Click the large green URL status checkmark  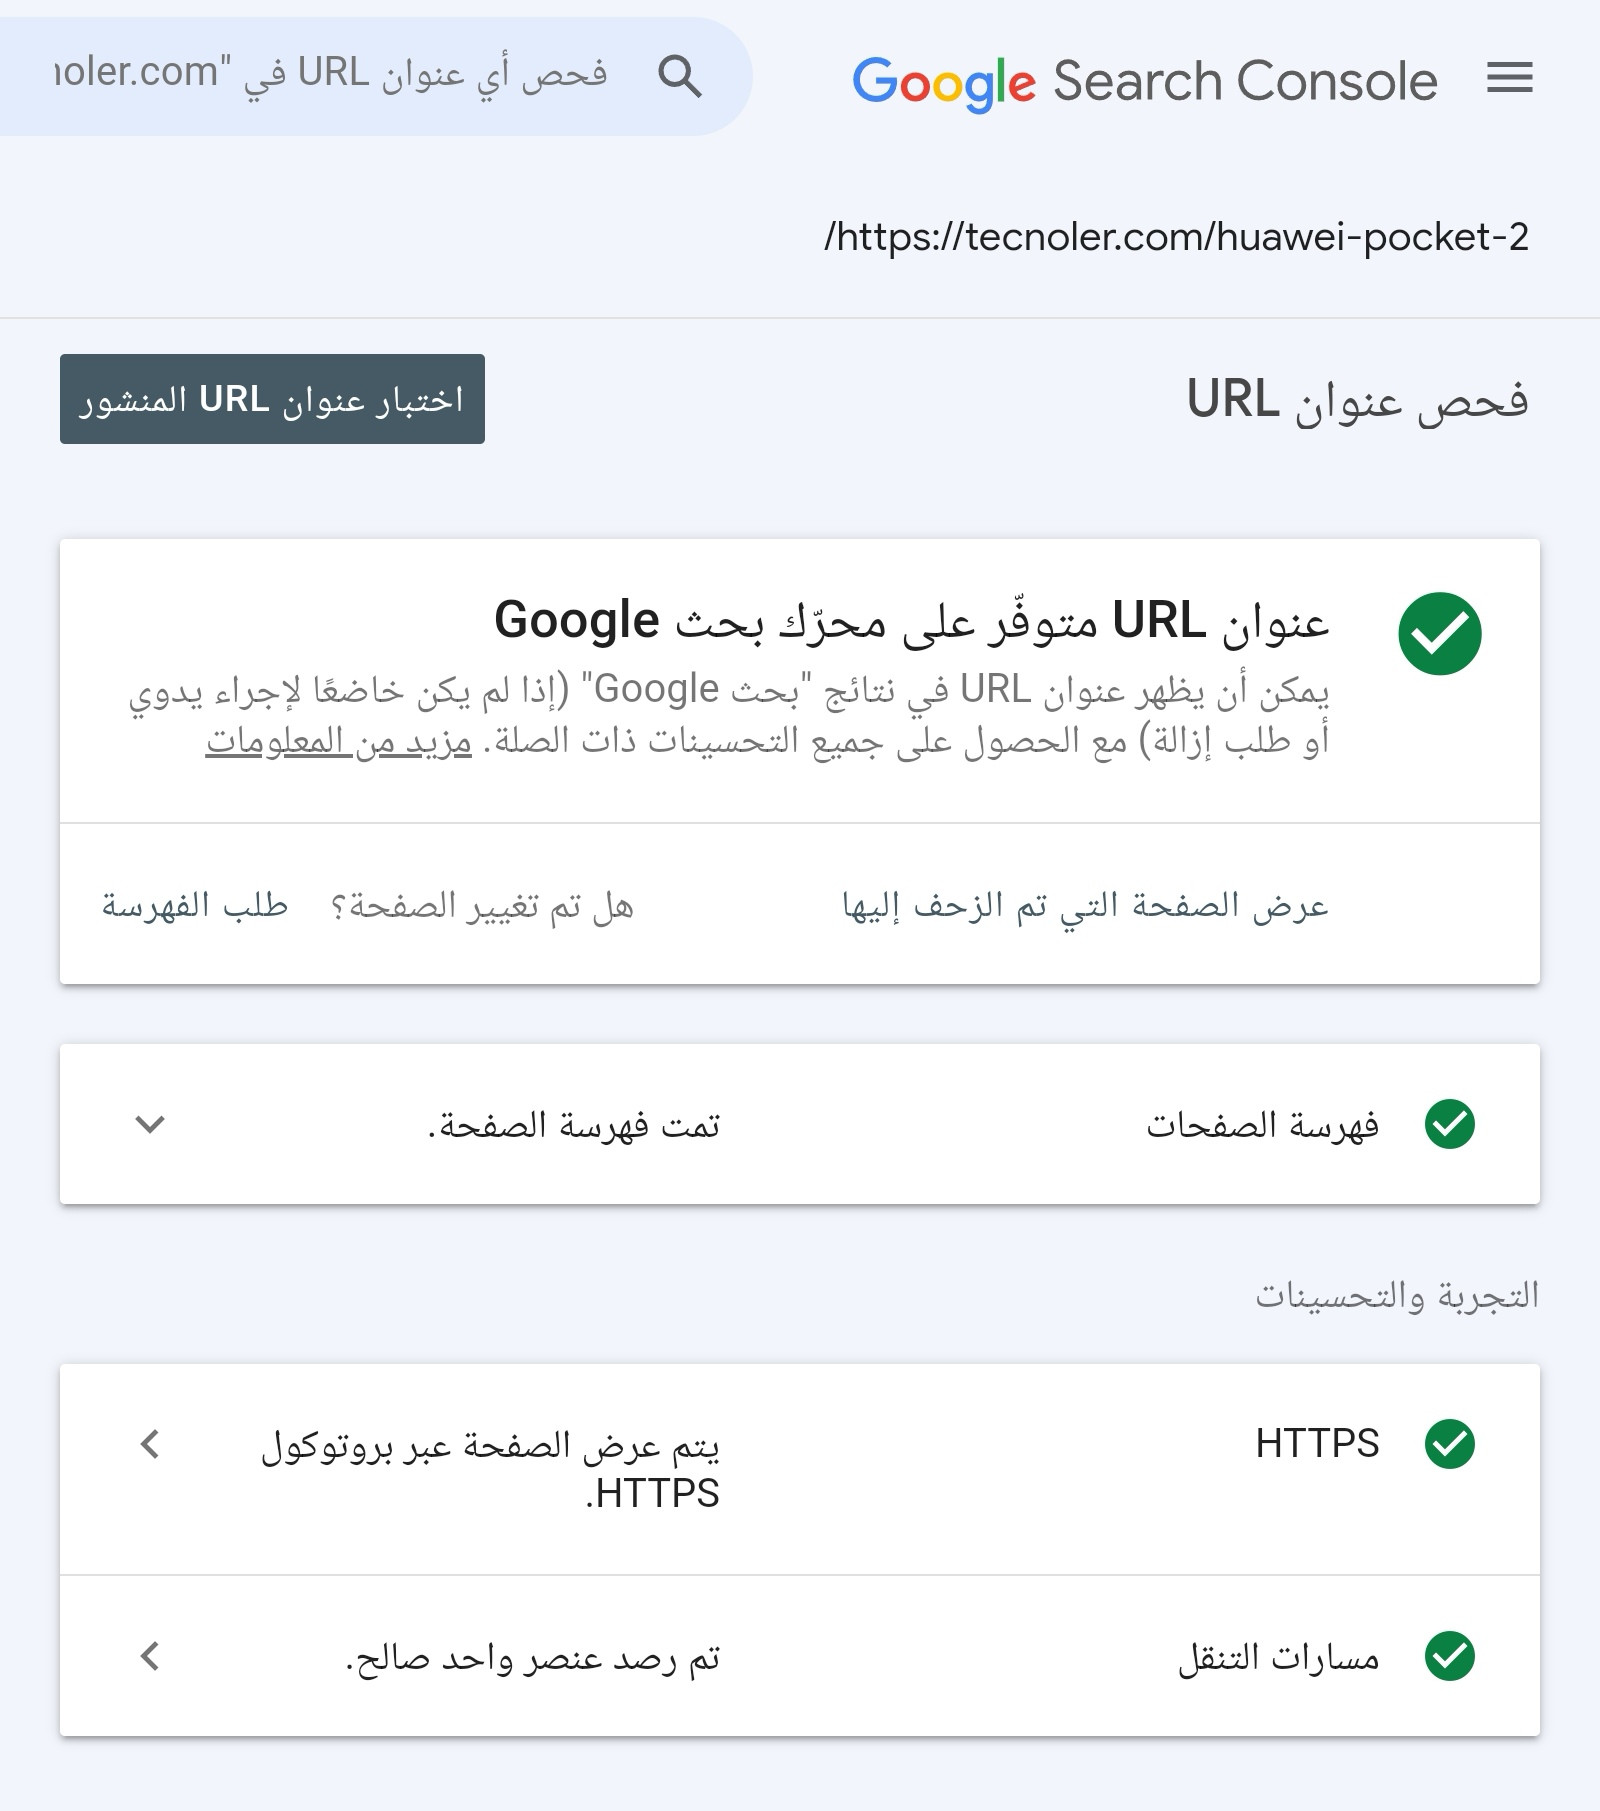click(x=1439, y=634)
